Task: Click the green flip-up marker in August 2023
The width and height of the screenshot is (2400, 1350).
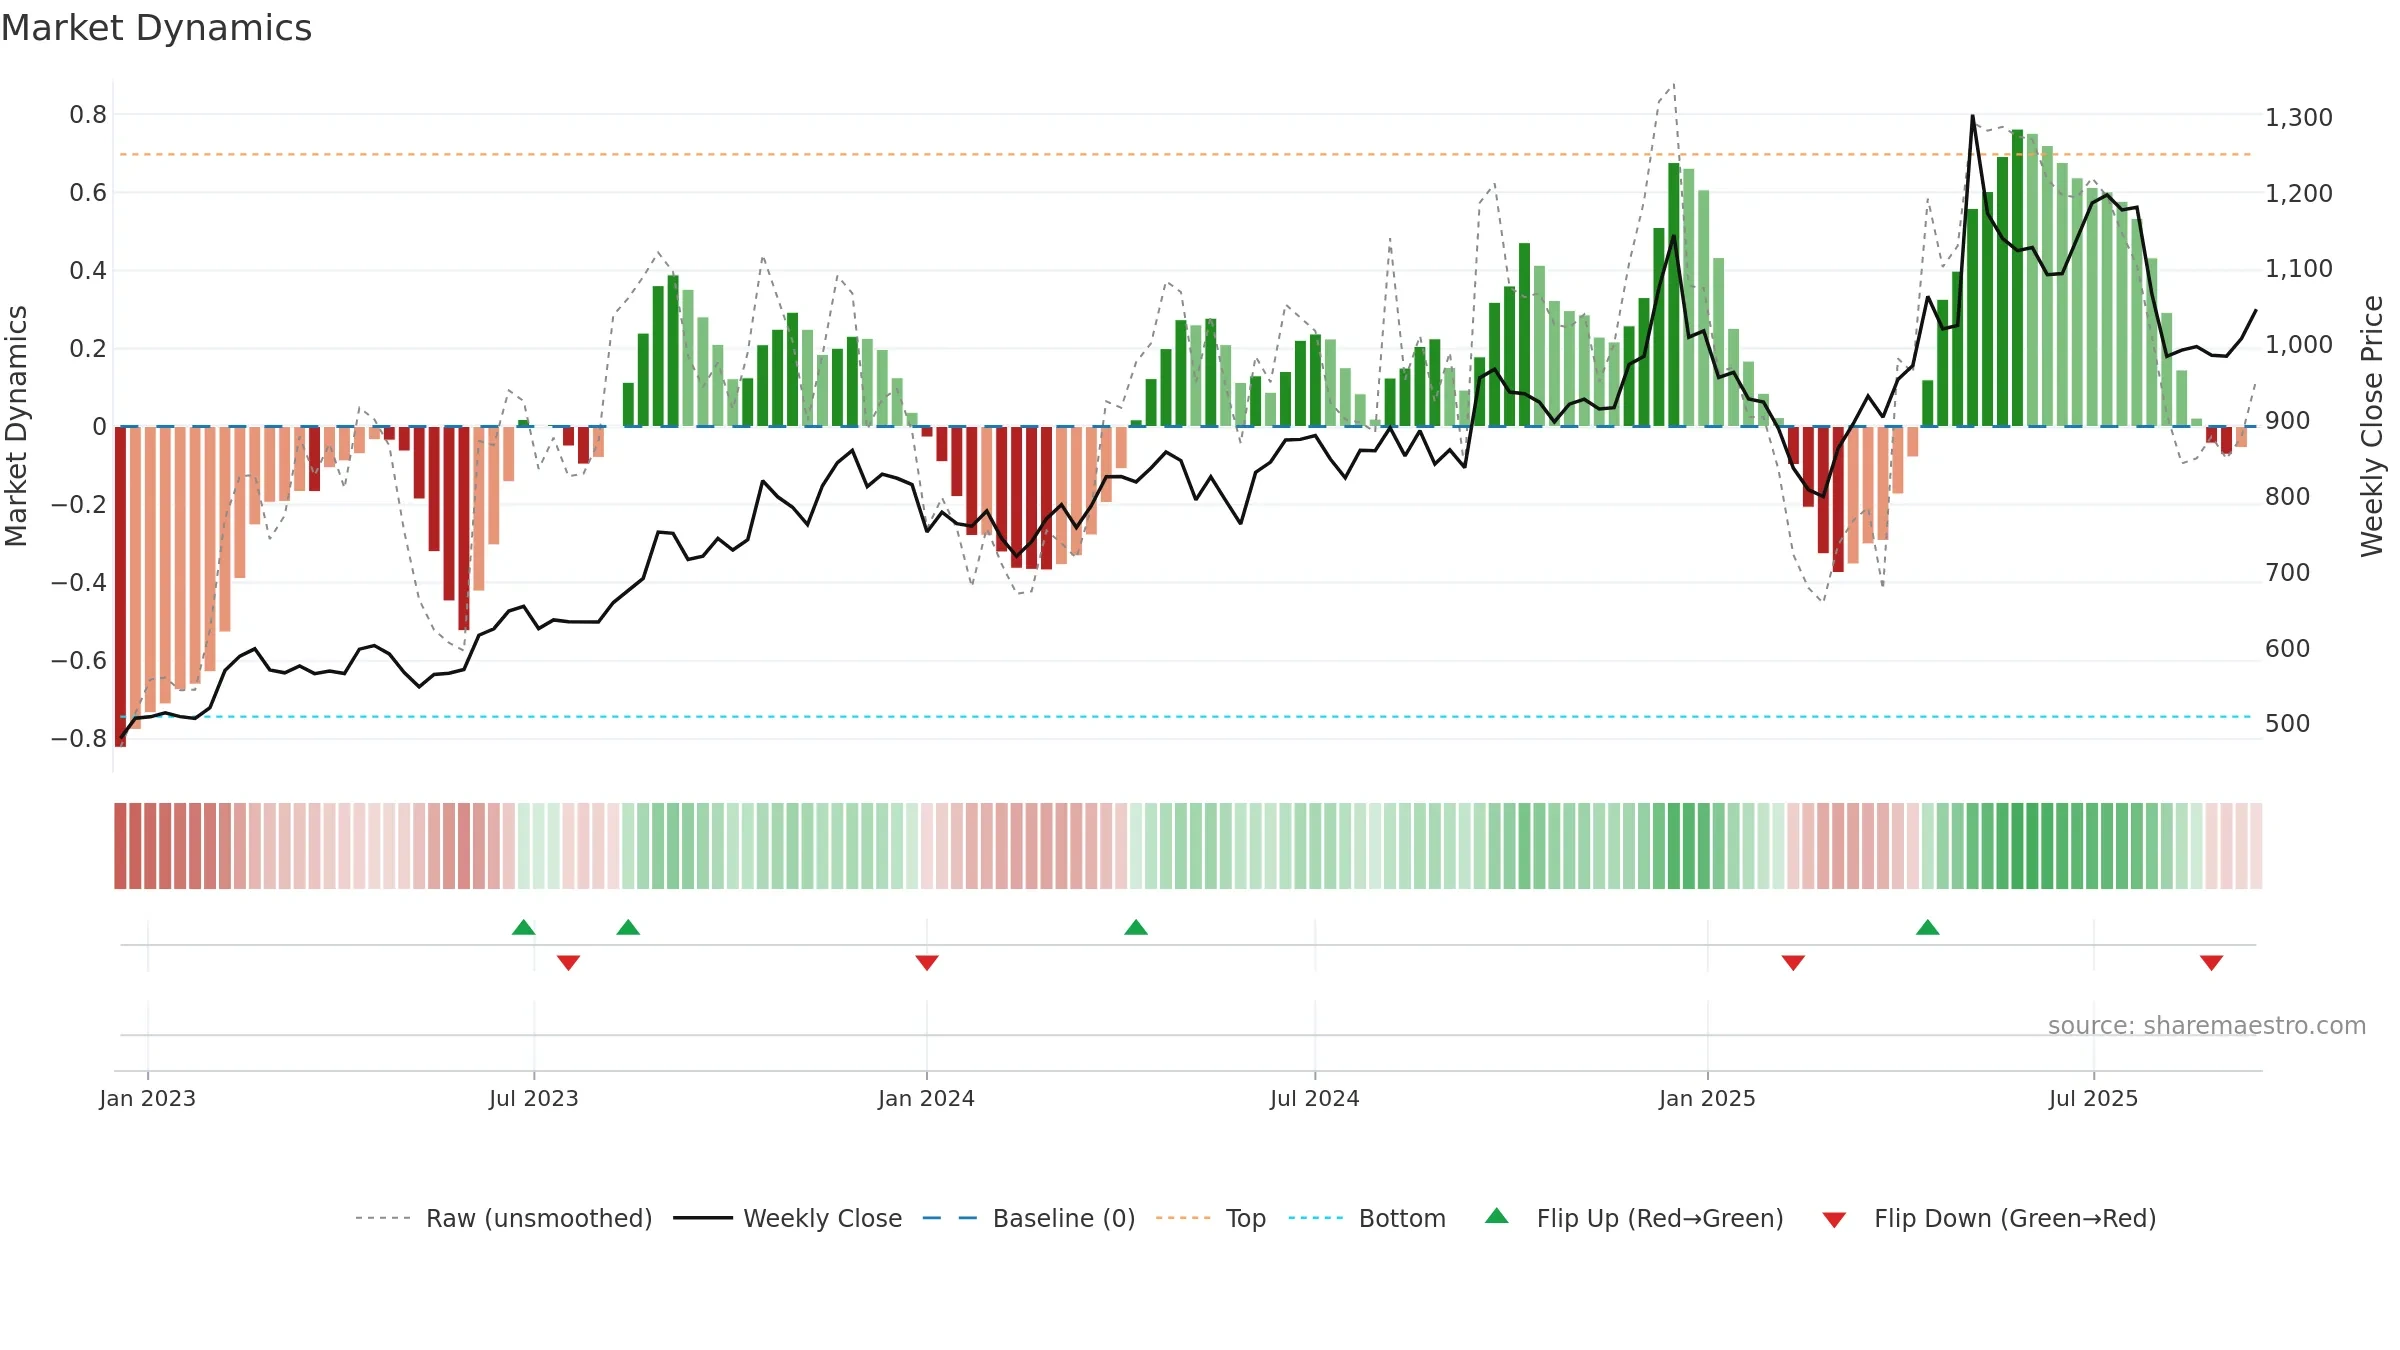Action: coord(628,927)
